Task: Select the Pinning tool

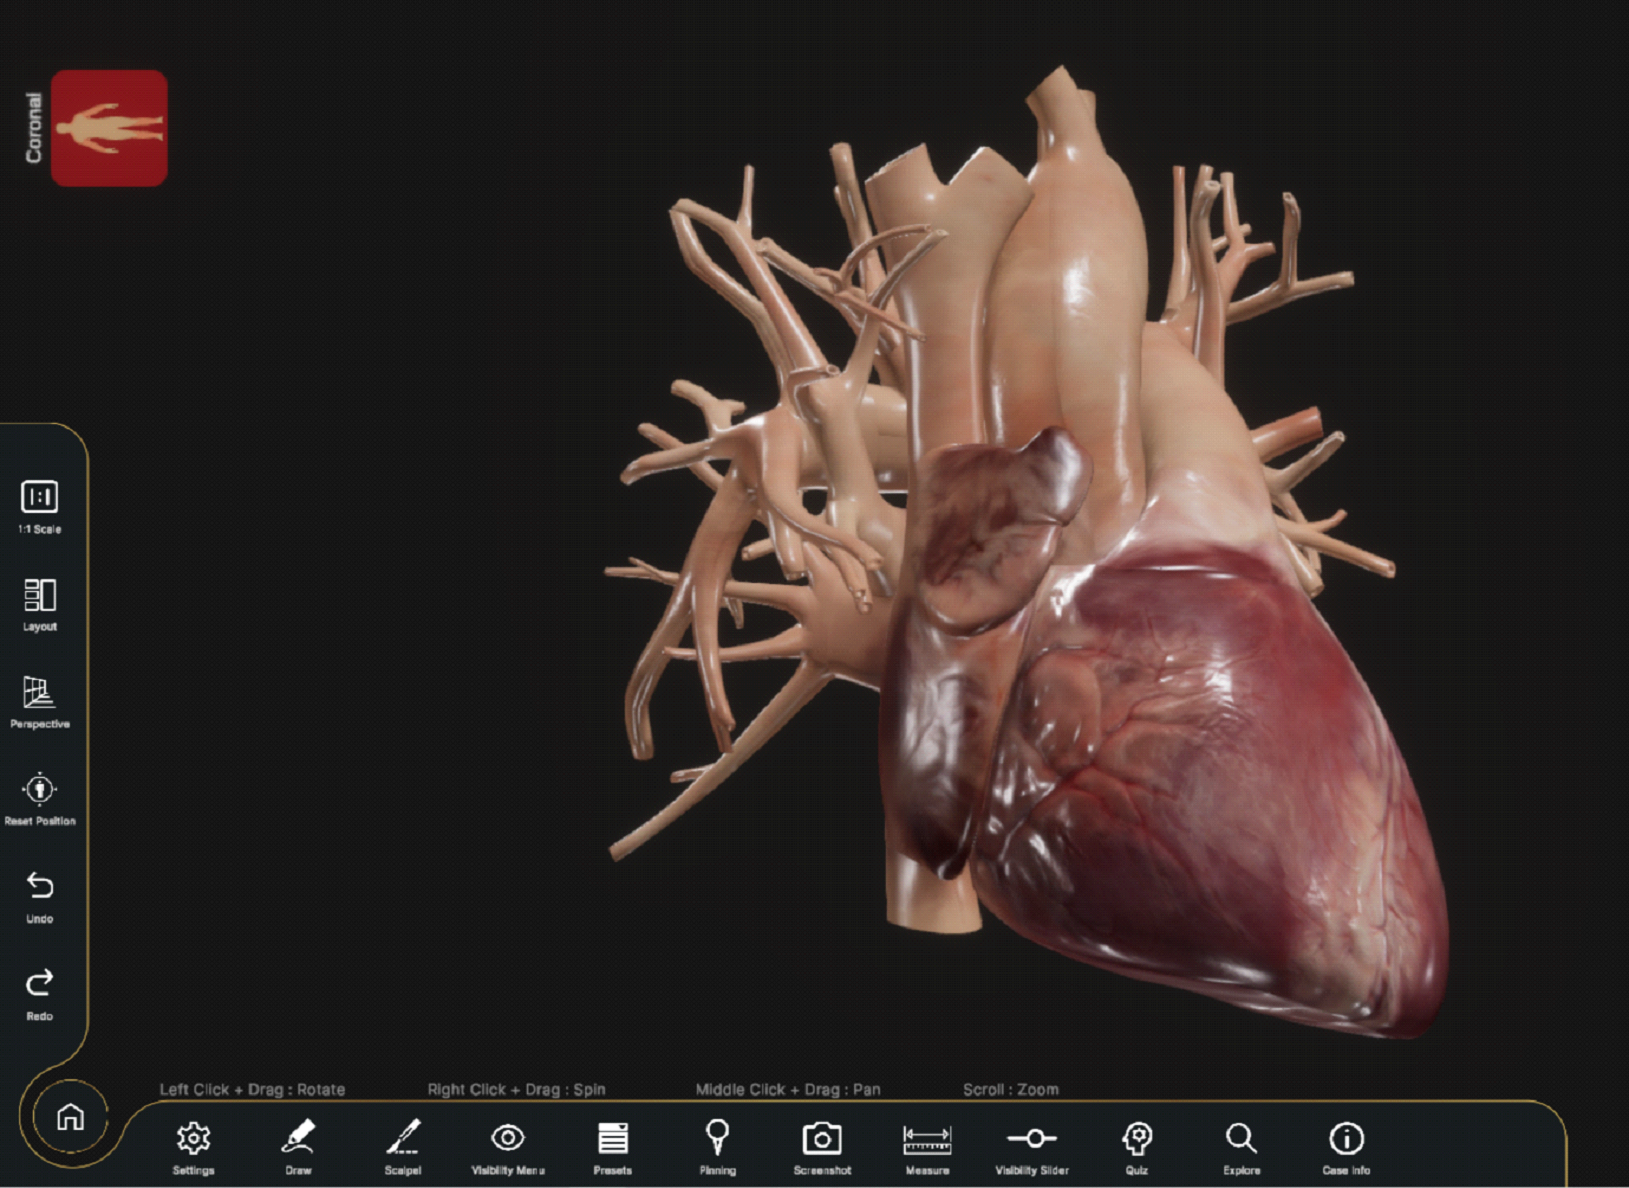Action: tap(718, 1141)
